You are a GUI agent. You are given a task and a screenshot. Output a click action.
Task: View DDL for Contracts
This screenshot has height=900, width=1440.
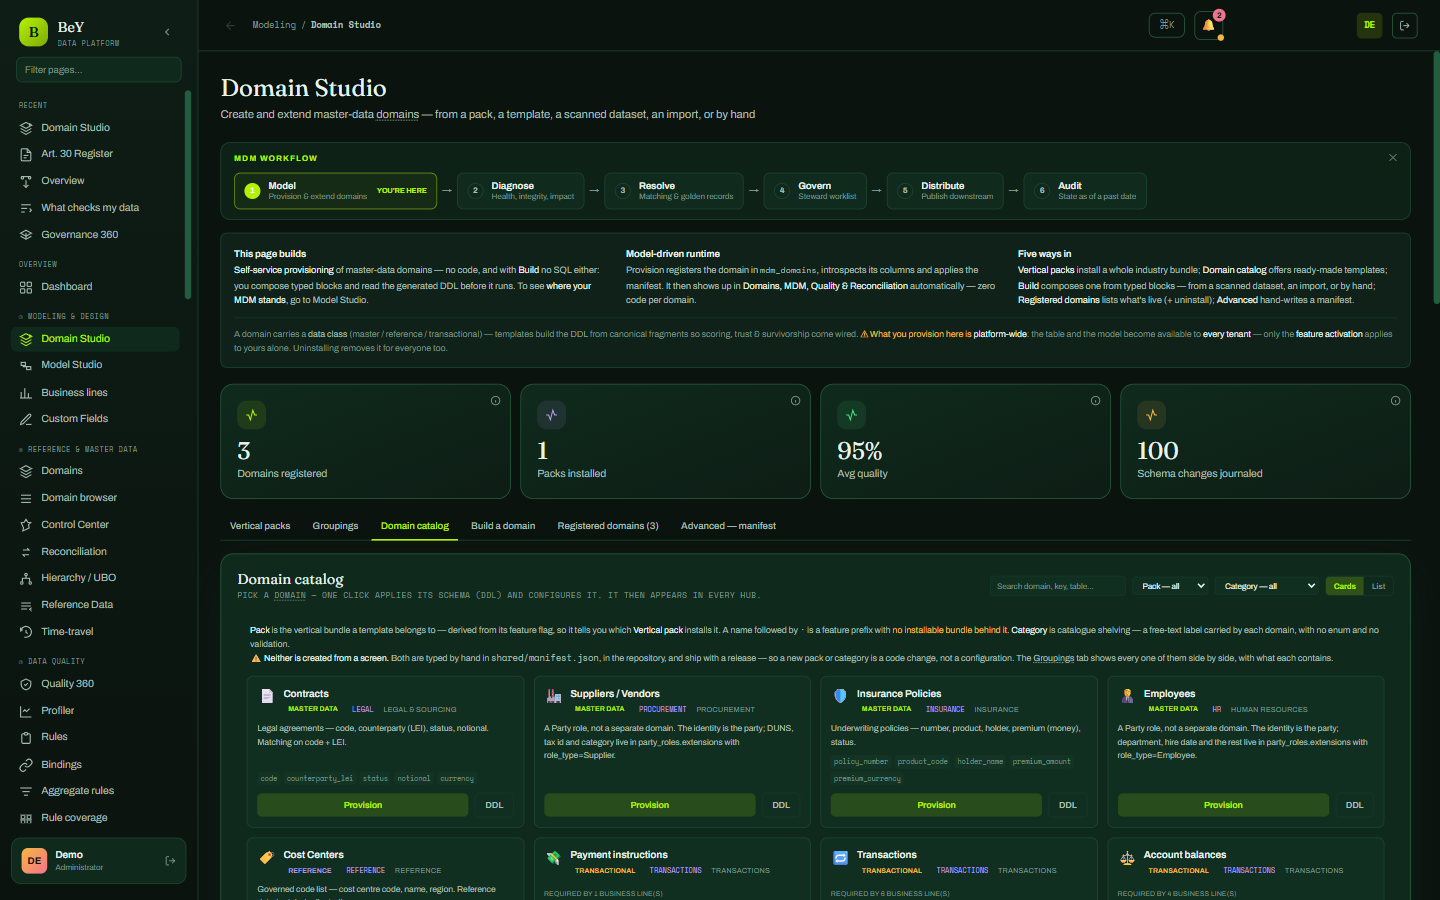[494, 805]
